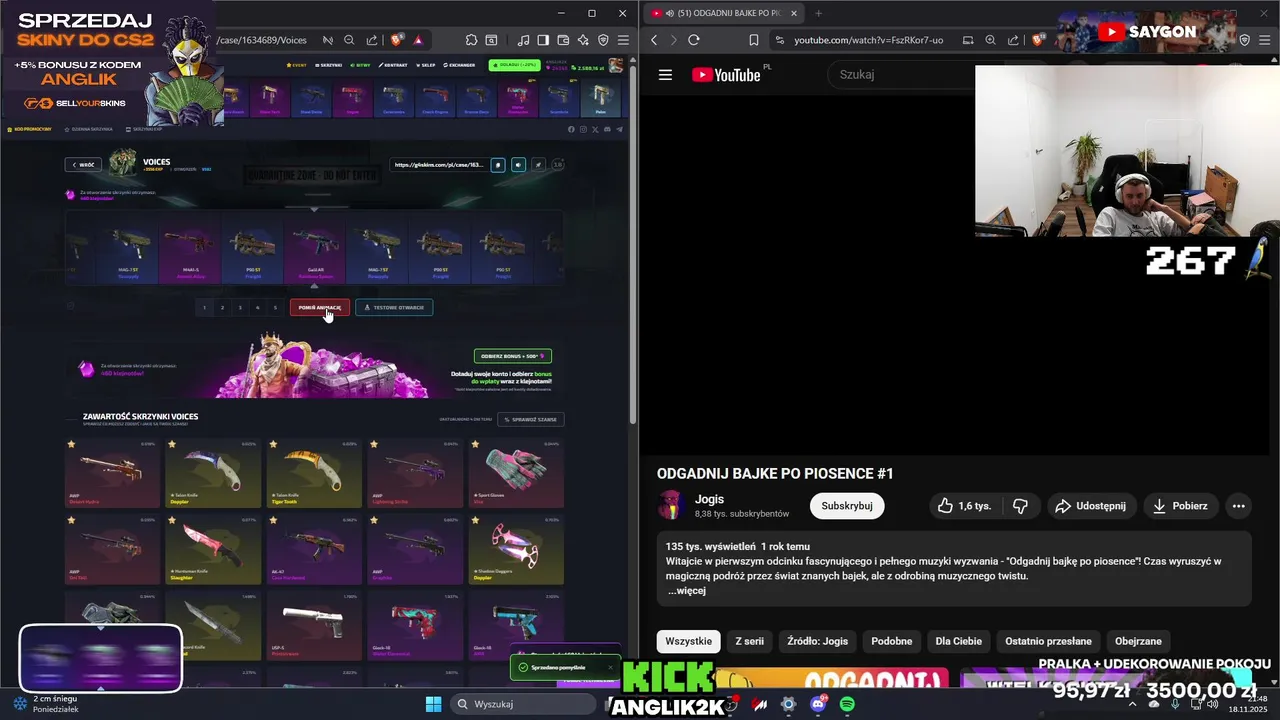This screenshot has width=1280, height=720.
Task: Select quantity 3 for case opening
Action: [240, 307]
